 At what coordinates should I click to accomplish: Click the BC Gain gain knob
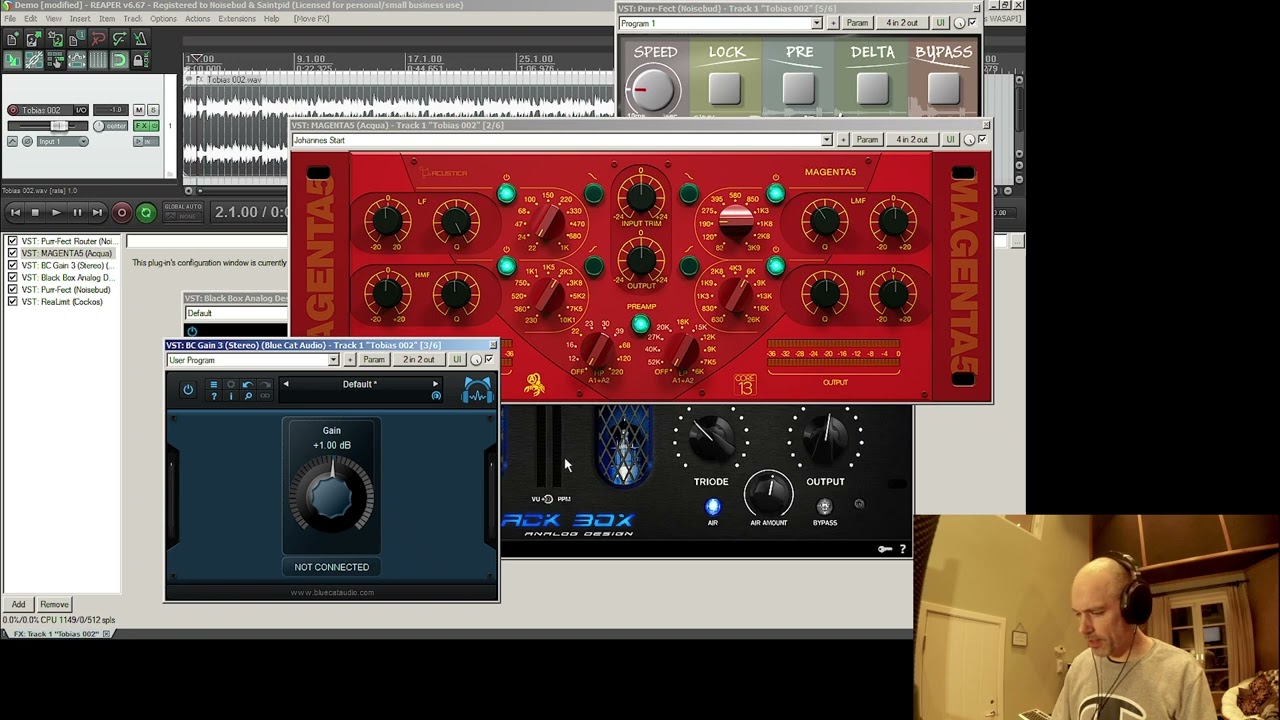pos(331,495)
